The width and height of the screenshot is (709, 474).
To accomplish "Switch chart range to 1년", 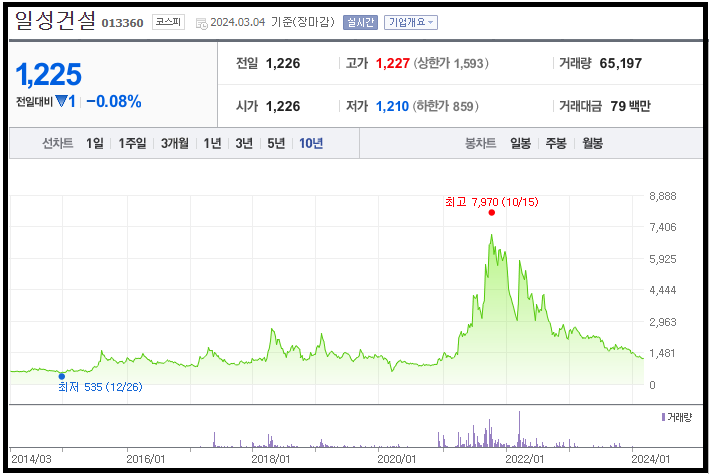I will coord(212,143).
